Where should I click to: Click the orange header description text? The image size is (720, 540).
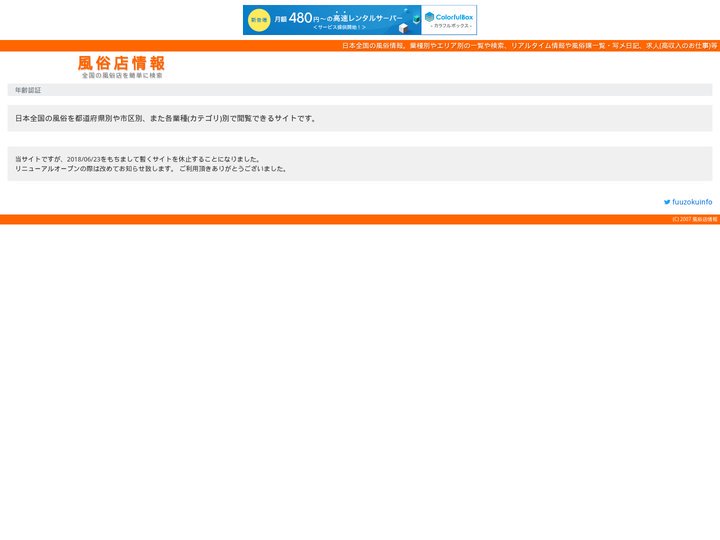(x=529, y=45)
